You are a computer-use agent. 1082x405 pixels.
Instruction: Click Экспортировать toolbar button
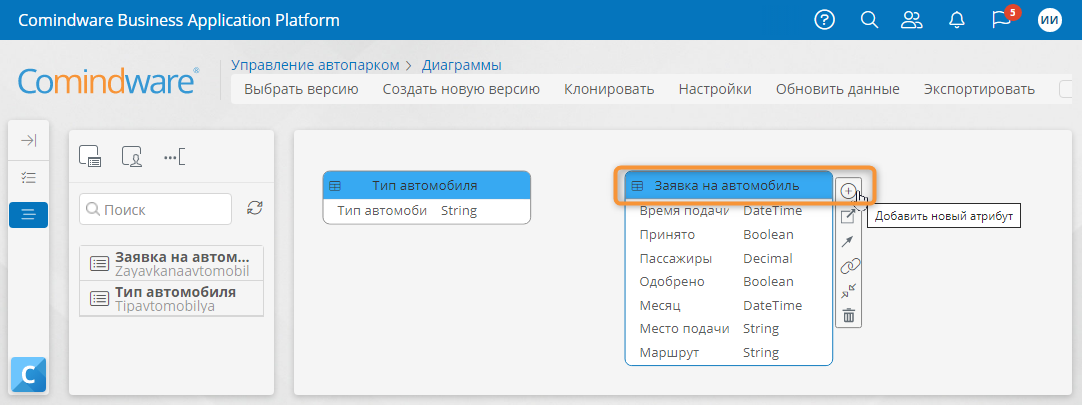979,89
